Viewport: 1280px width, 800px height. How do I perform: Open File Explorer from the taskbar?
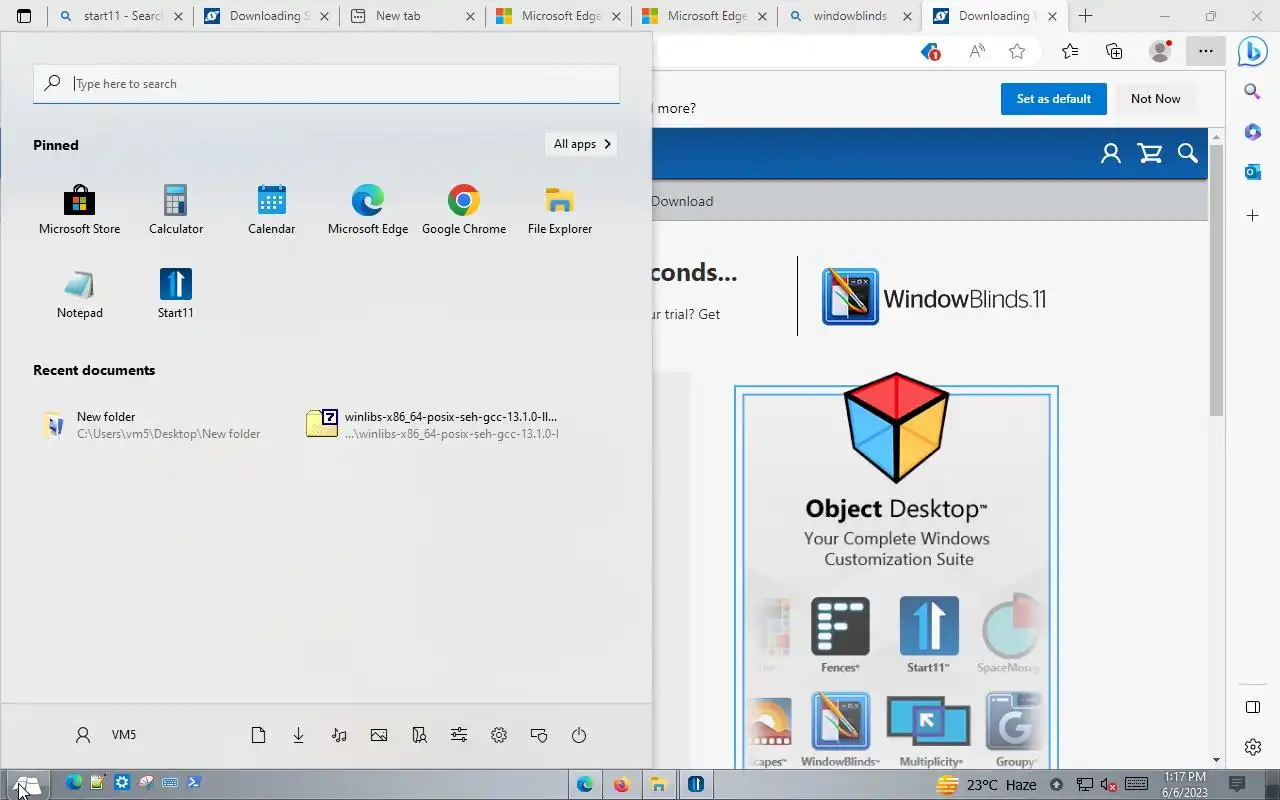point(659,785)
